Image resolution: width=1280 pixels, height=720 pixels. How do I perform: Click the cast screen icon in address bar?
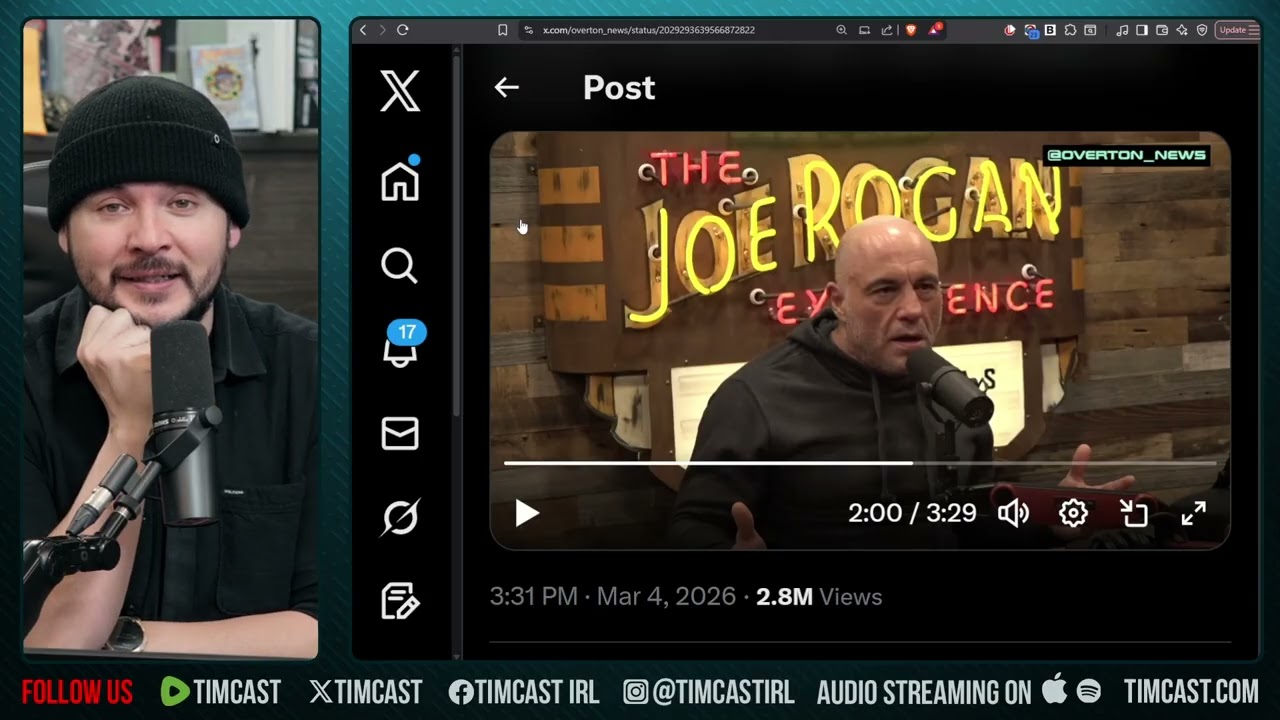(x=864, y=30)
